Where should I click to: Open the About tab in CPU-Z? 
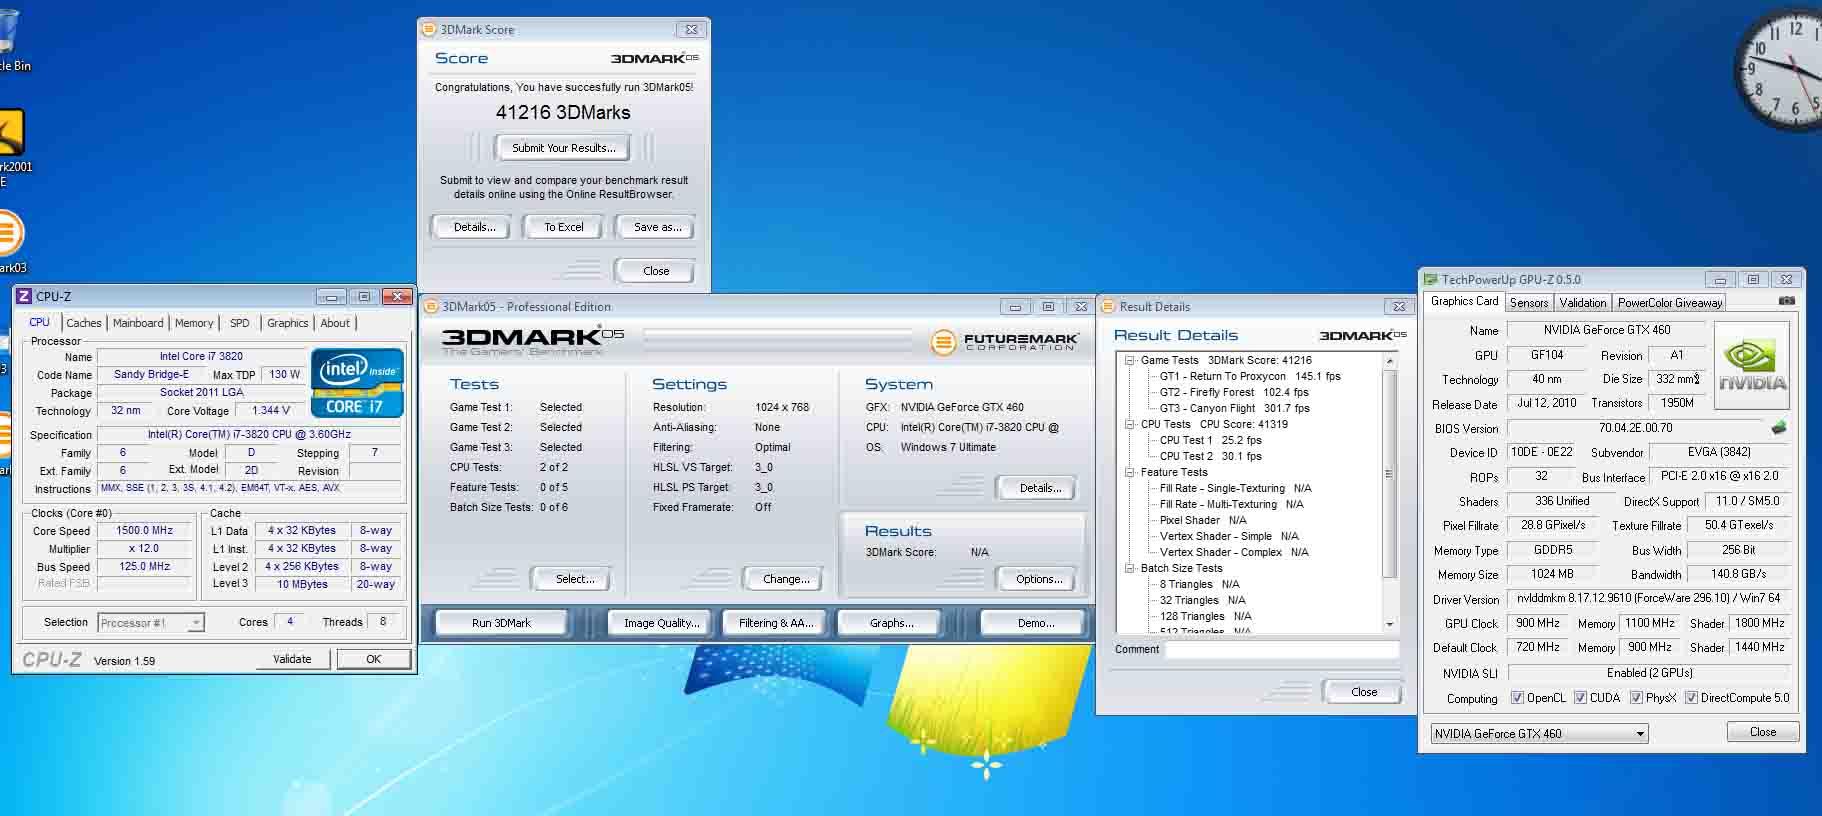pyautogui.click(x=335, y=323)
